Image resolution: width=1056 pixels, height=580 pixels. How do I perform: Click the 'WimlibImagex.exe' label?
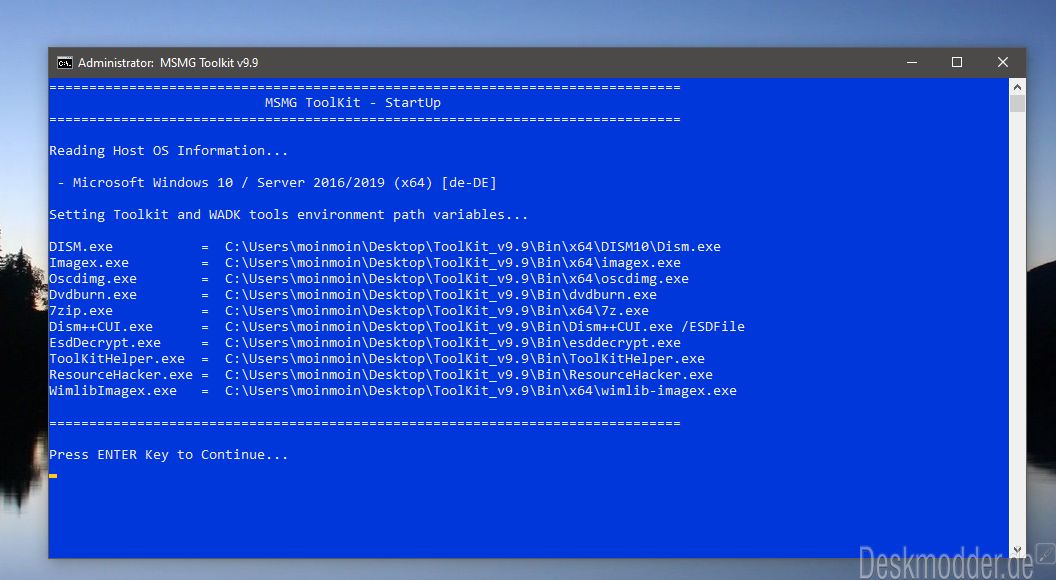[113, 391]
